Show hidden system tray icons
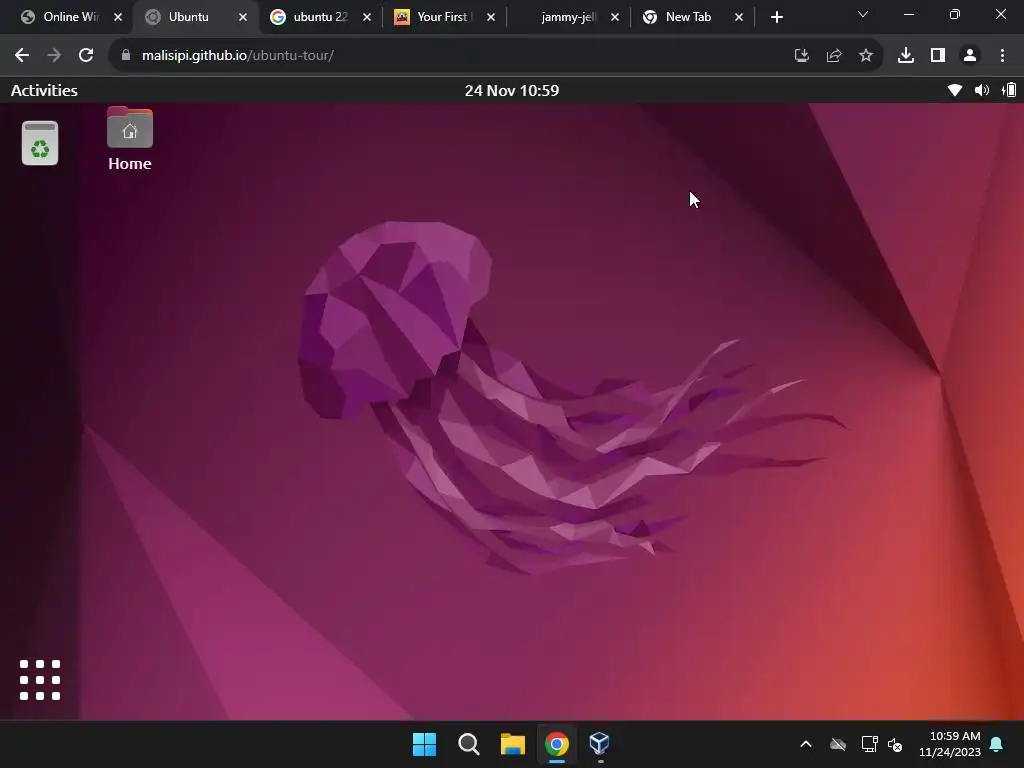Viewport: 1024px width, 768px height. pyautogui.click(x=806, y=744)
